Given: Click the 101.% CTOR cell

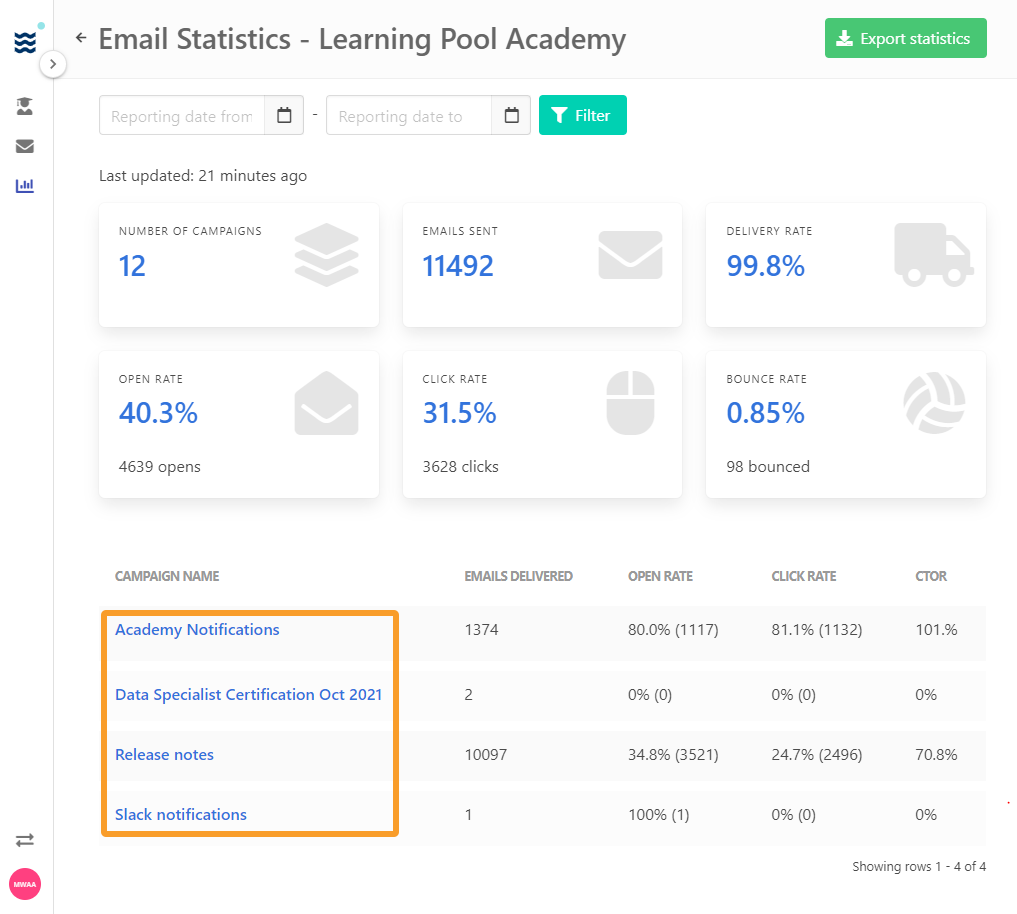Looking at the screenshot, I should point(936,630).
